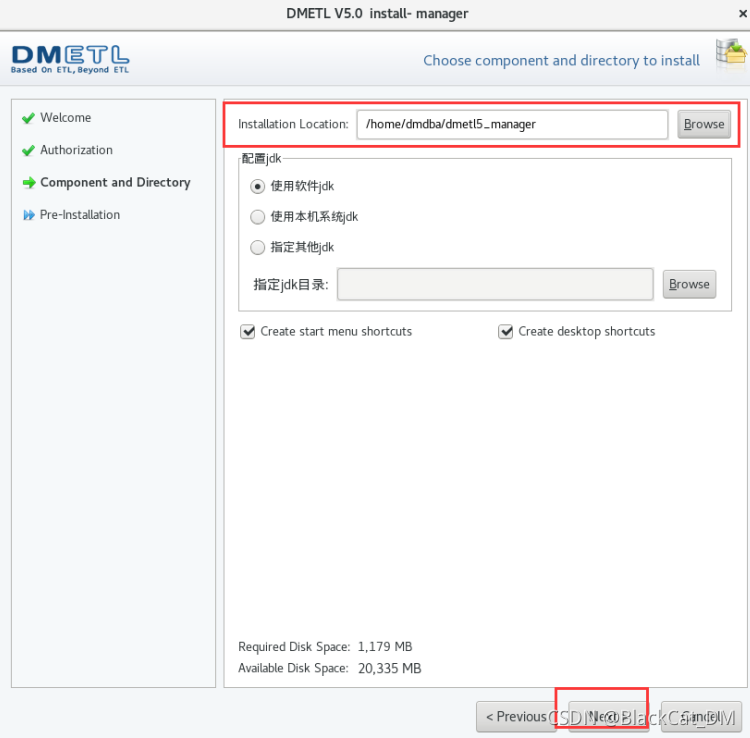Proceed with the Next button

pos(608,716)
